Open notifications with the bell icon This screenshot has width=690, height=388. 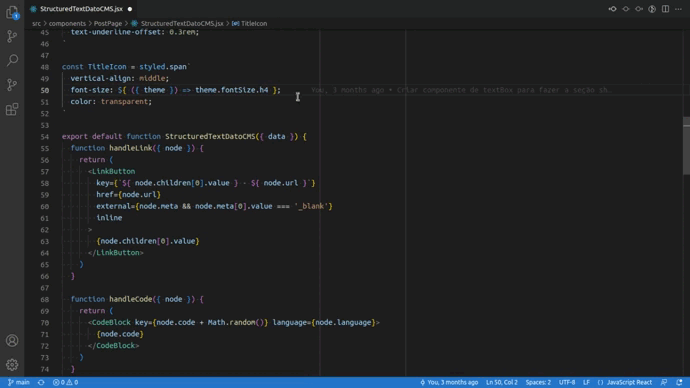click(x=679, y=382)
